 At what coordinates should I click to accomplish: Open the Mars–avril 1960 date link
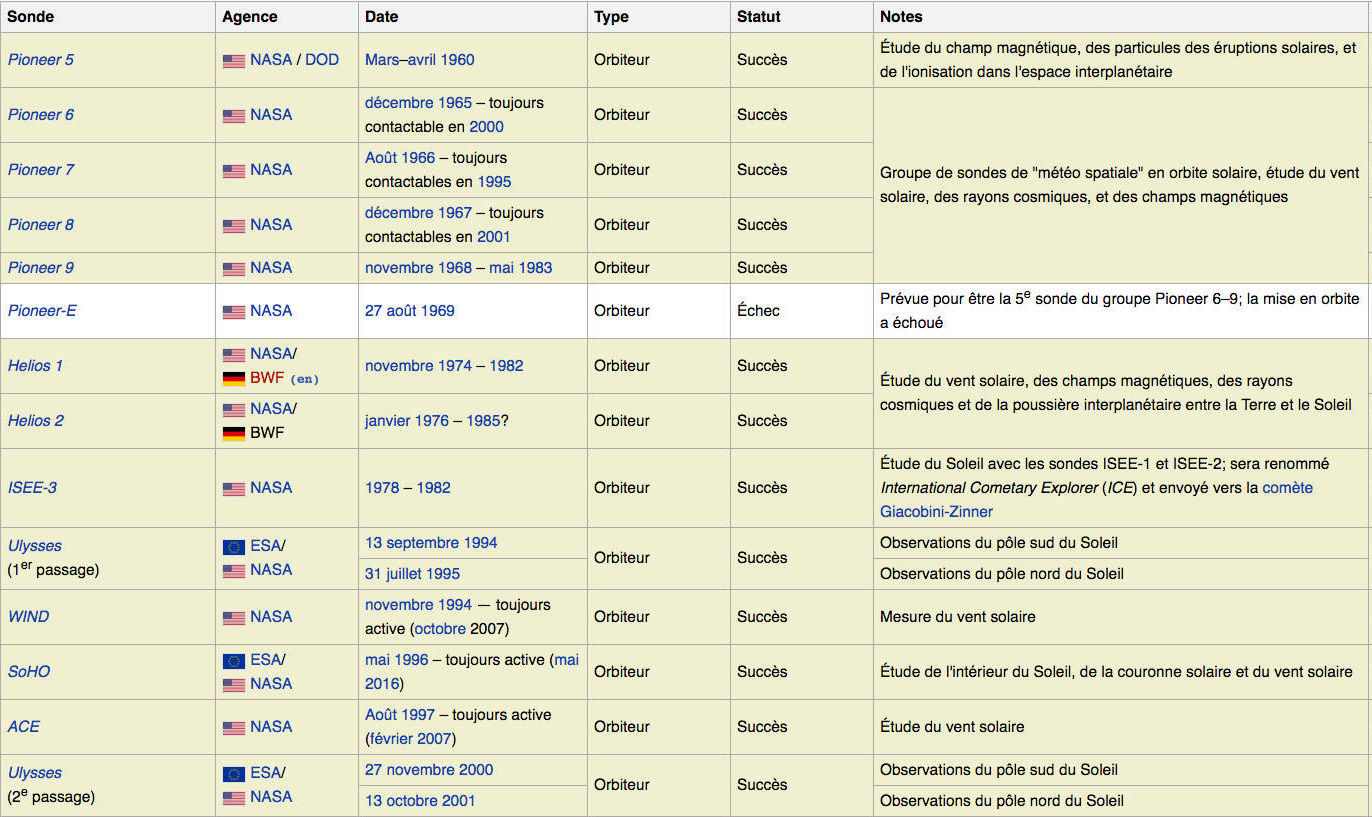point(420,60)
